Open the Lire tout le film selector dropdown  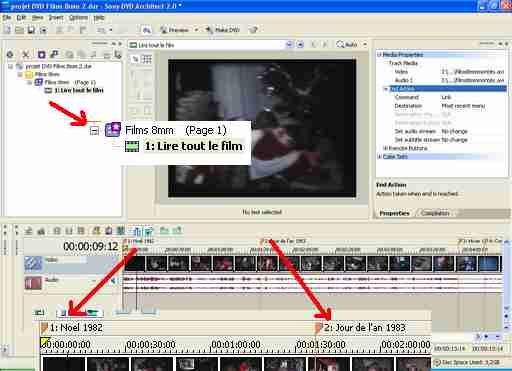tap(289, 45)
